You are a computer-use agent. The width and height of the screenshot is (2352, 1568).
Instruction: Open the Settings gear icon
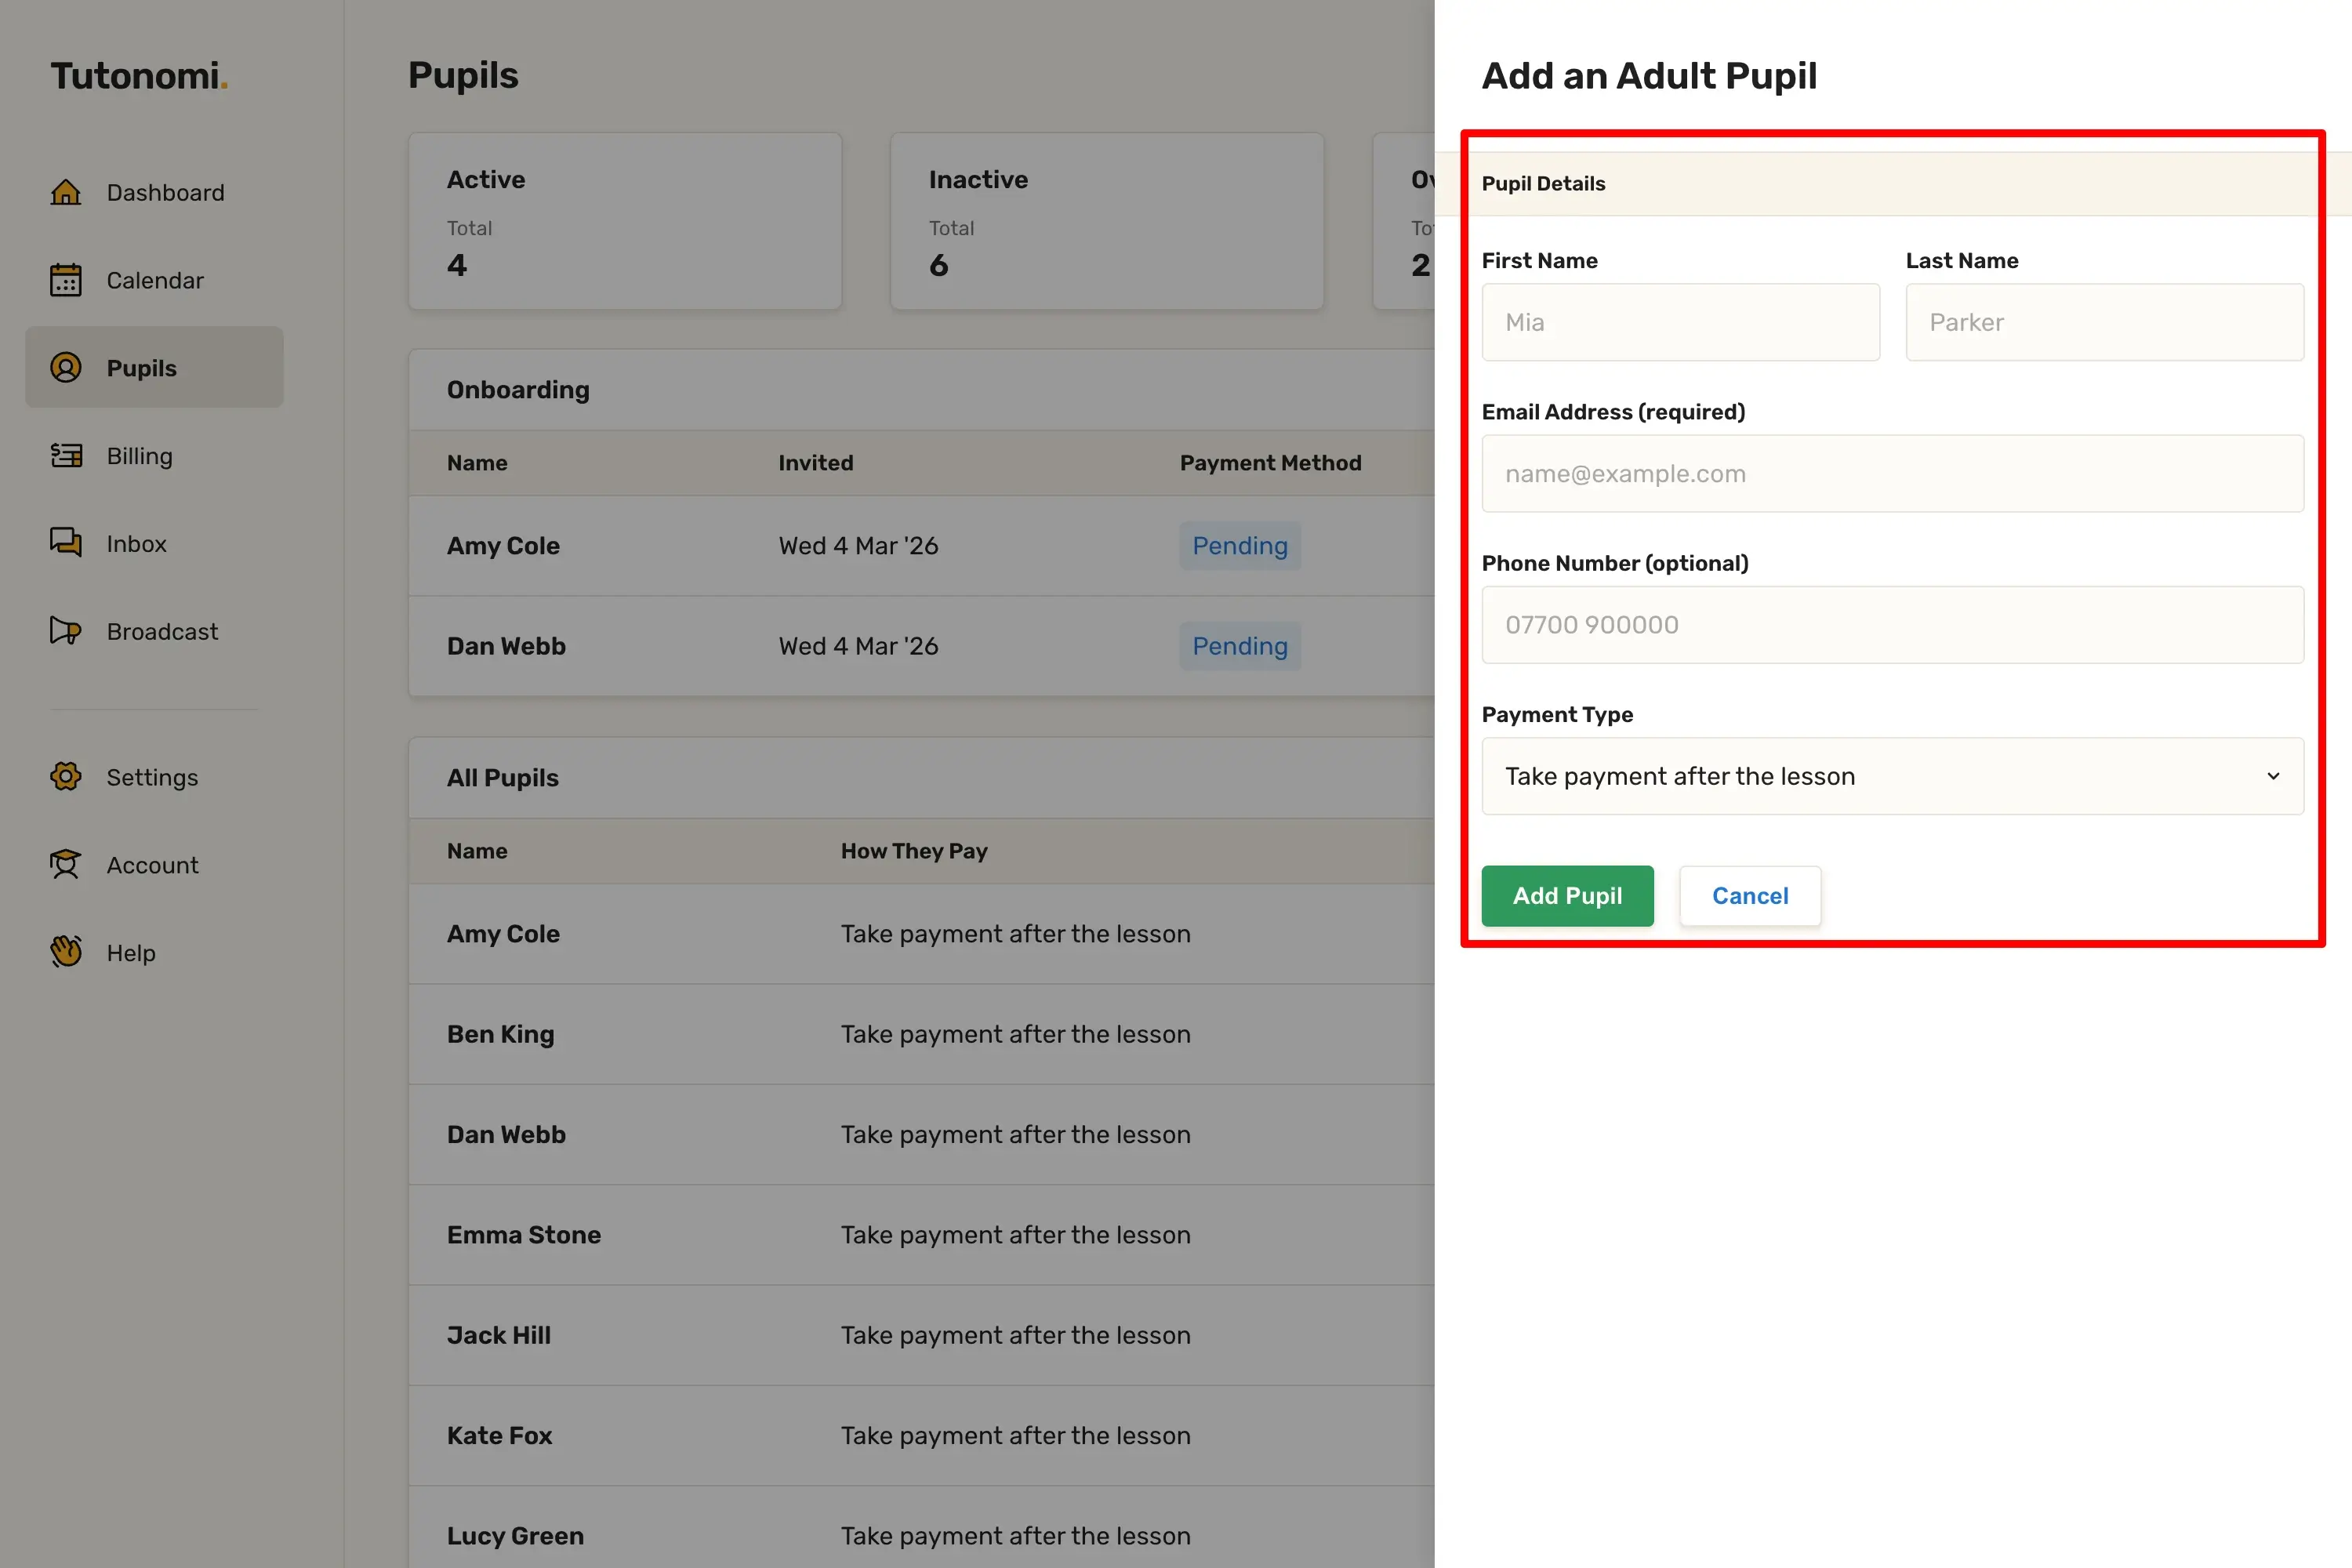coord(66,777)
